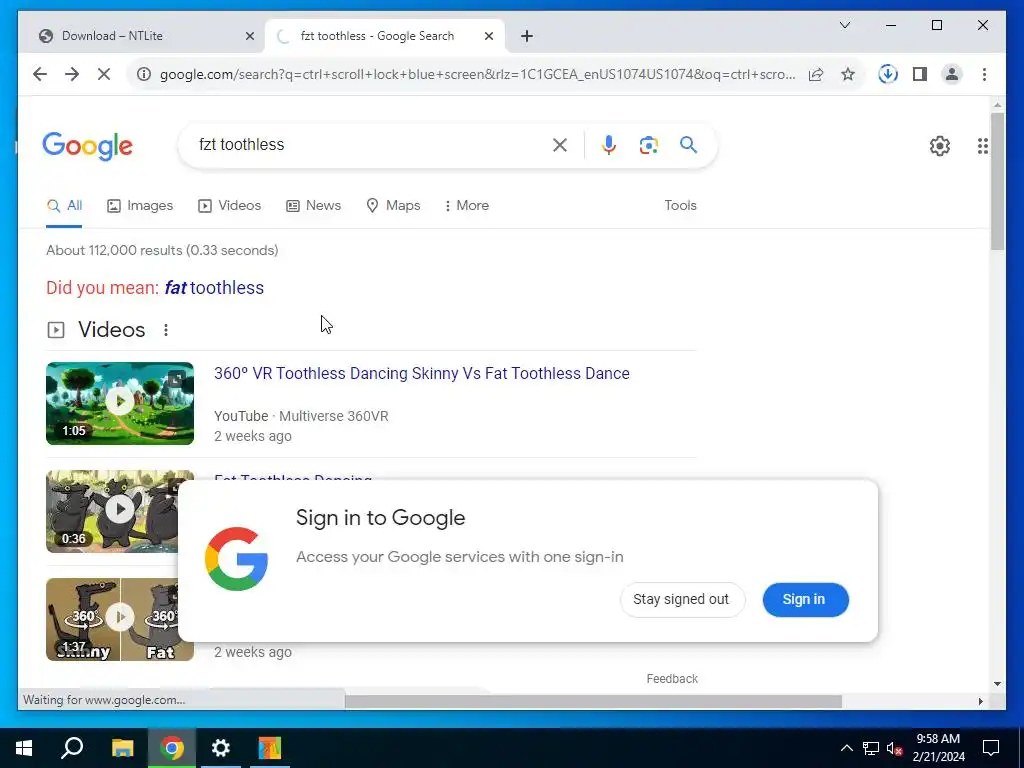This screenshot has height=768, width=1024.
Task: Open Google quick settings gear
Action: pos(940,146)
